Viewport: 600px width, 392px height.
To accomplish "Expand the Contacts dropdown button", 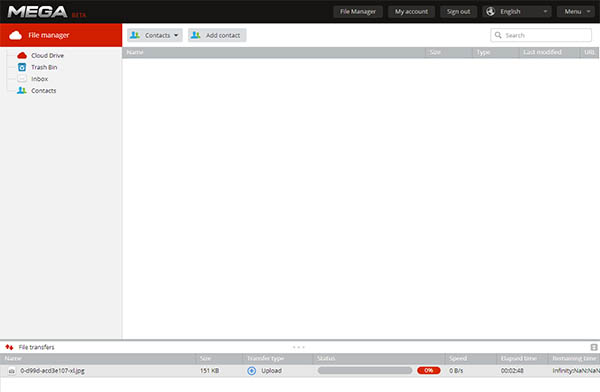I will [x=155, y=35].
